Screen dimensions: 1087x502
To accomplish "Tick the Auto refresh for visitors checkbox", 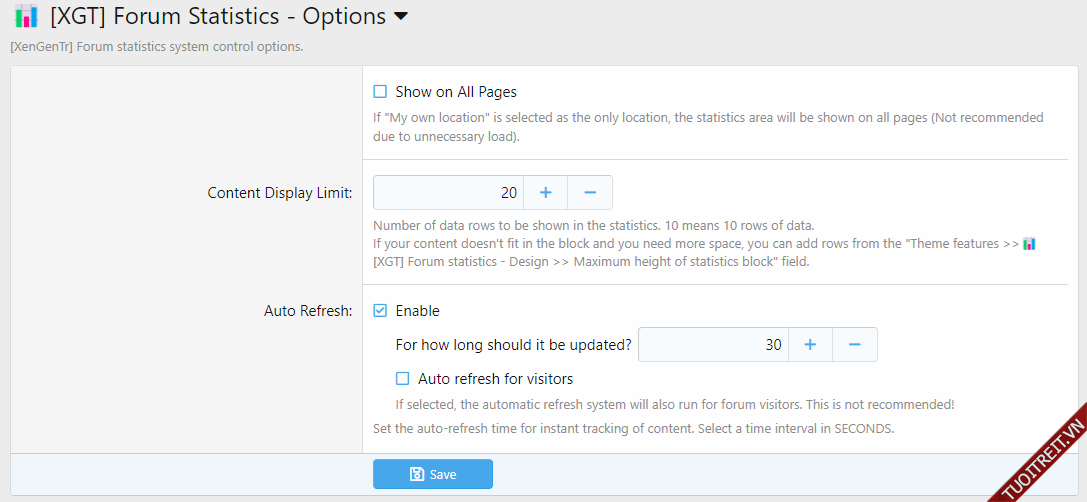I will click(403, 379).
